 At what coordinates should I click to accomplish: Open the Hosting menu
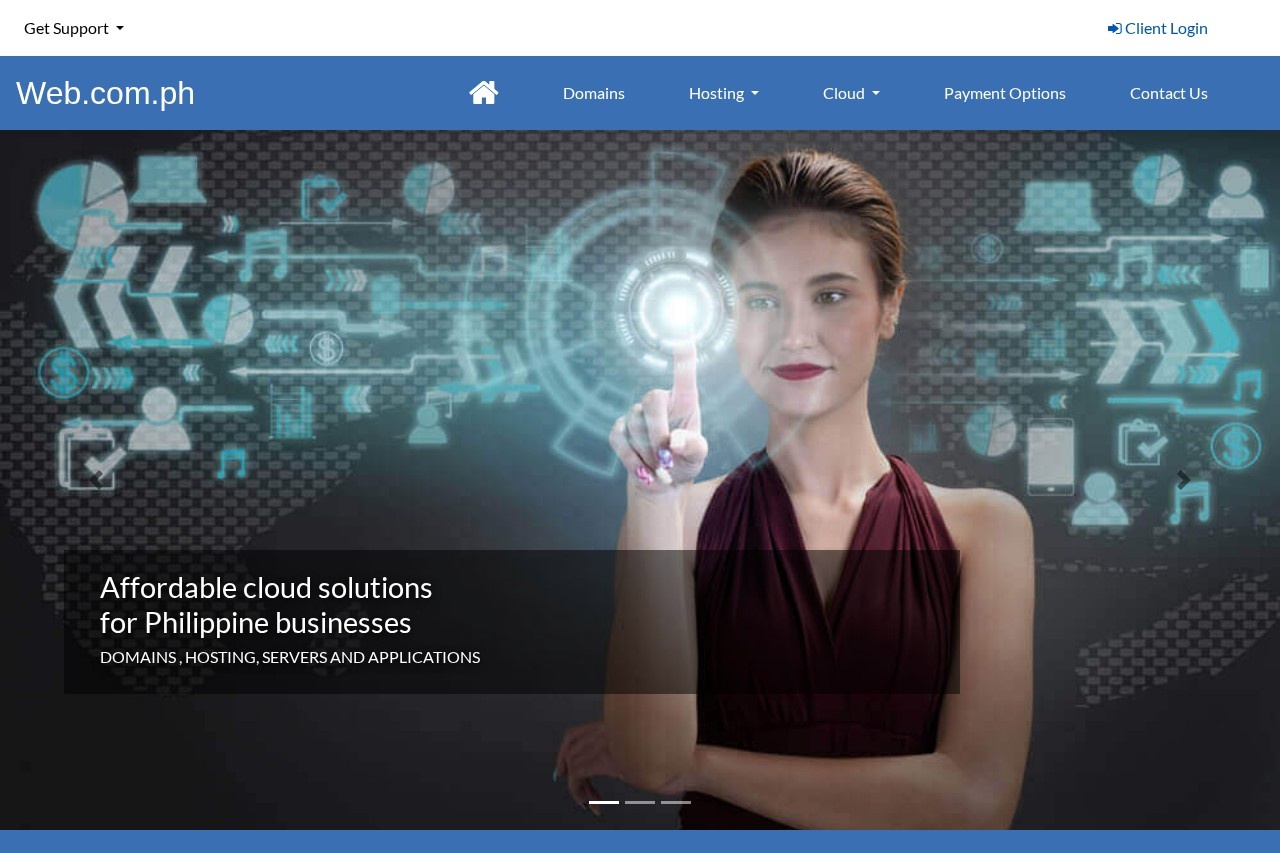tap(716, 93)
